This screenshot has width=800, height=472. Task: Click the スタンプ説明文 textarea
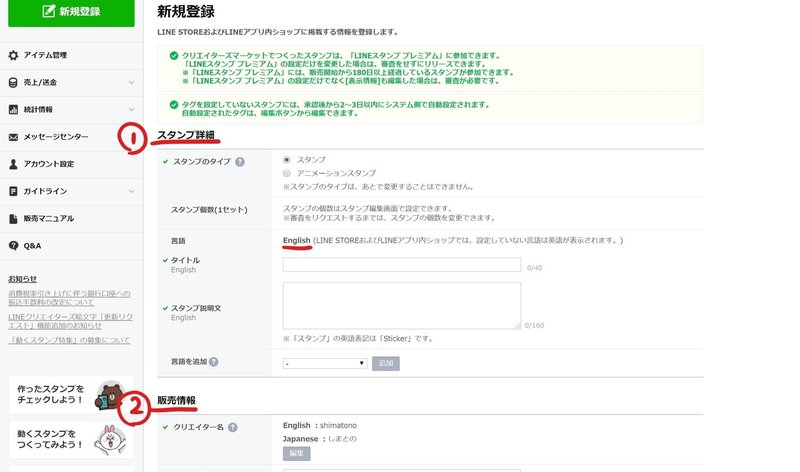point(402,305)
